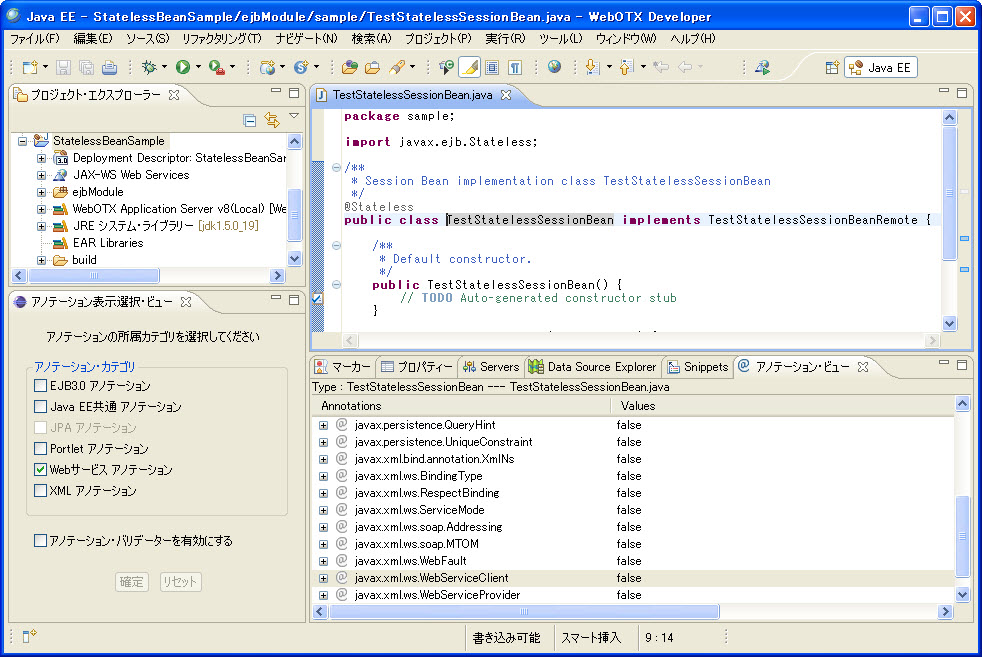Click the Print icon in toolbar
The image size is (982, 657).
pyautogui.click(x=109, y=67)
